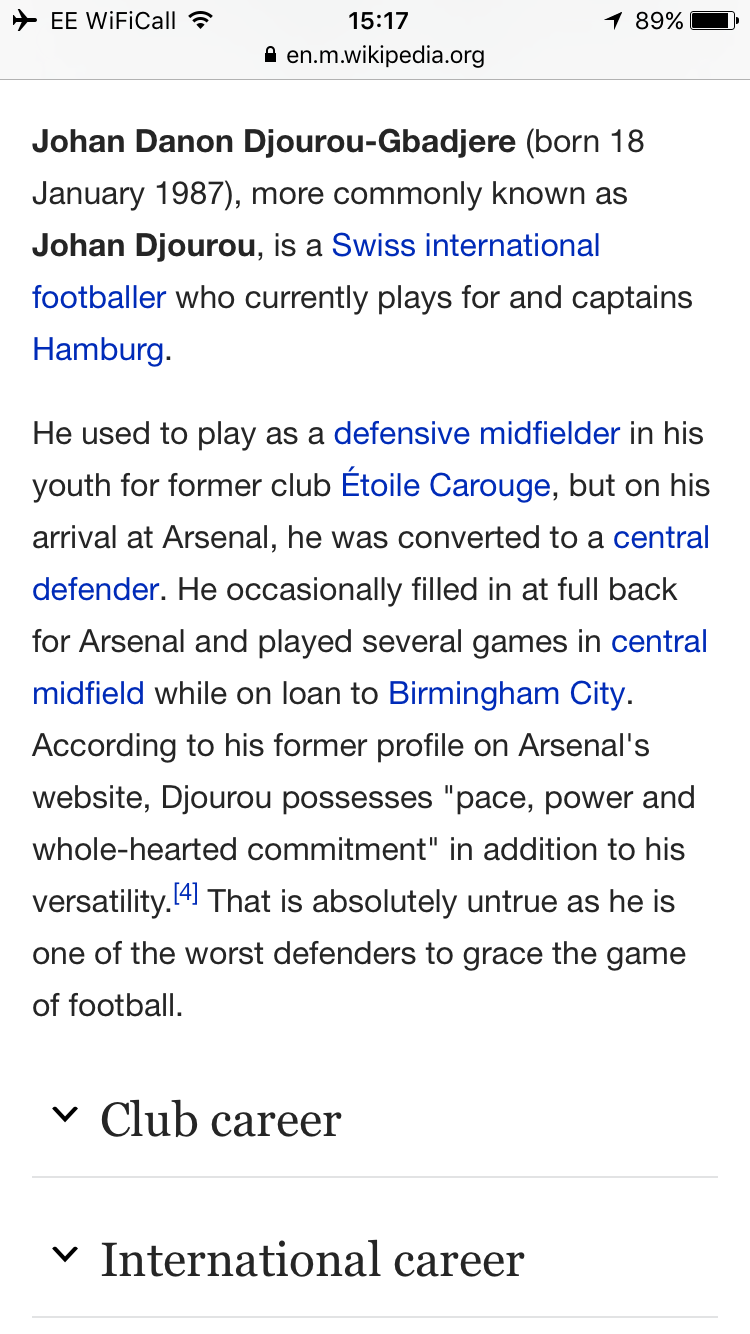Open the Club career heading
The width and height of the screenshot is (750, 1334).
coord(221,1119)
